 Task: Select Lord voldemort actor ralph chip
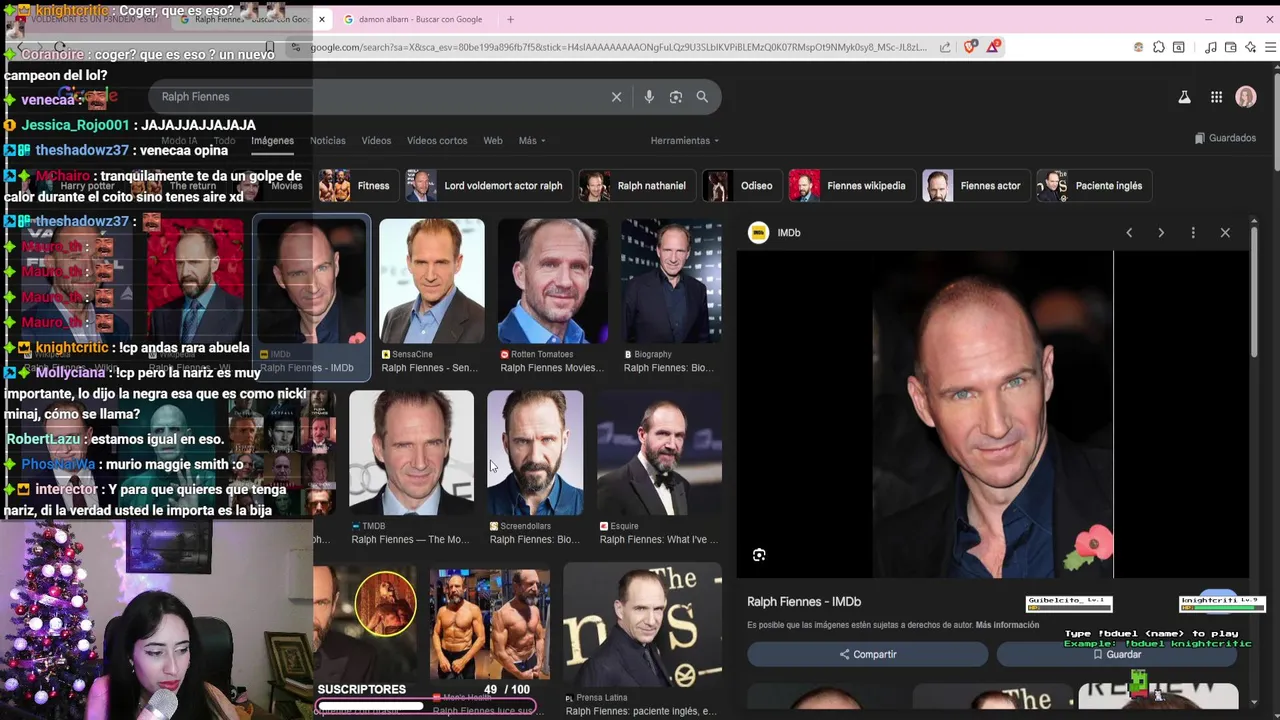(x=487, y=186)
